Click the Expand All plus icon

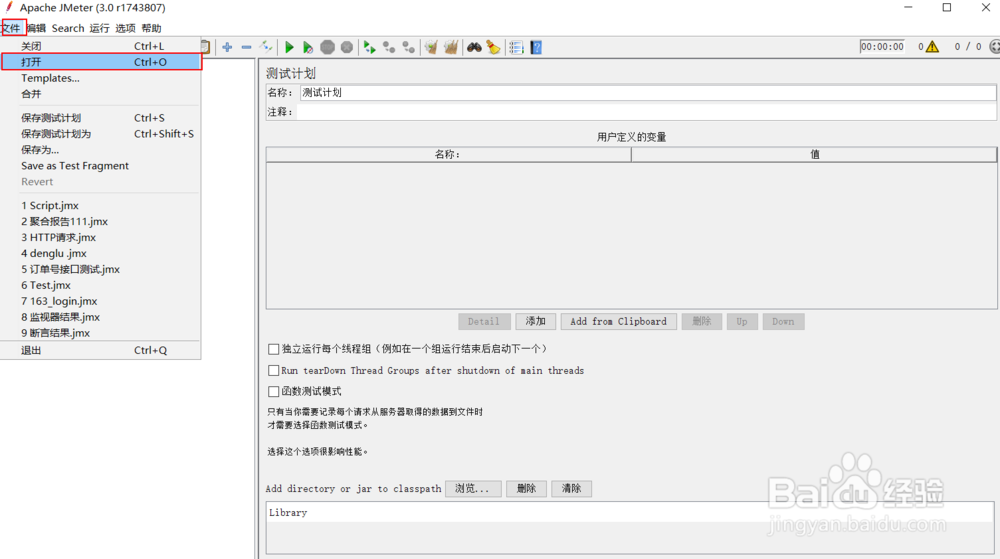pos(227,47)
